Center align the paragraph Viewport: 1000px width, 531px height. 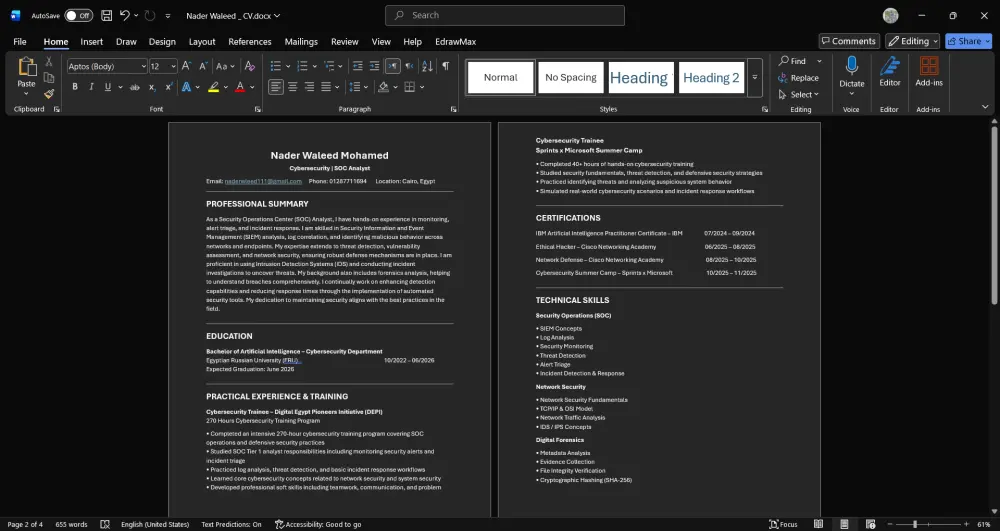tap(293, 87)
